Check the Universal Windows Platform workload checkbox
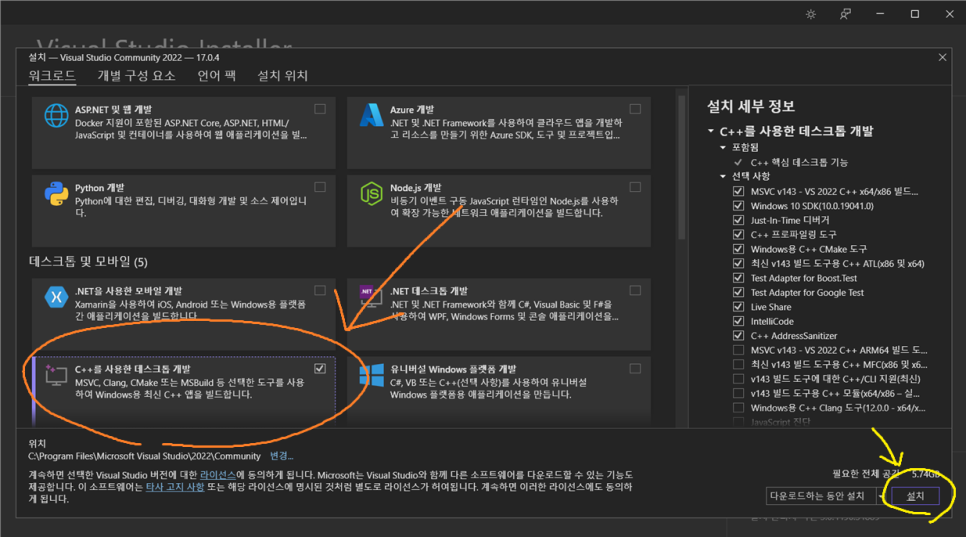The width and height of the screenshot is (966, 537). coord(635,368)
